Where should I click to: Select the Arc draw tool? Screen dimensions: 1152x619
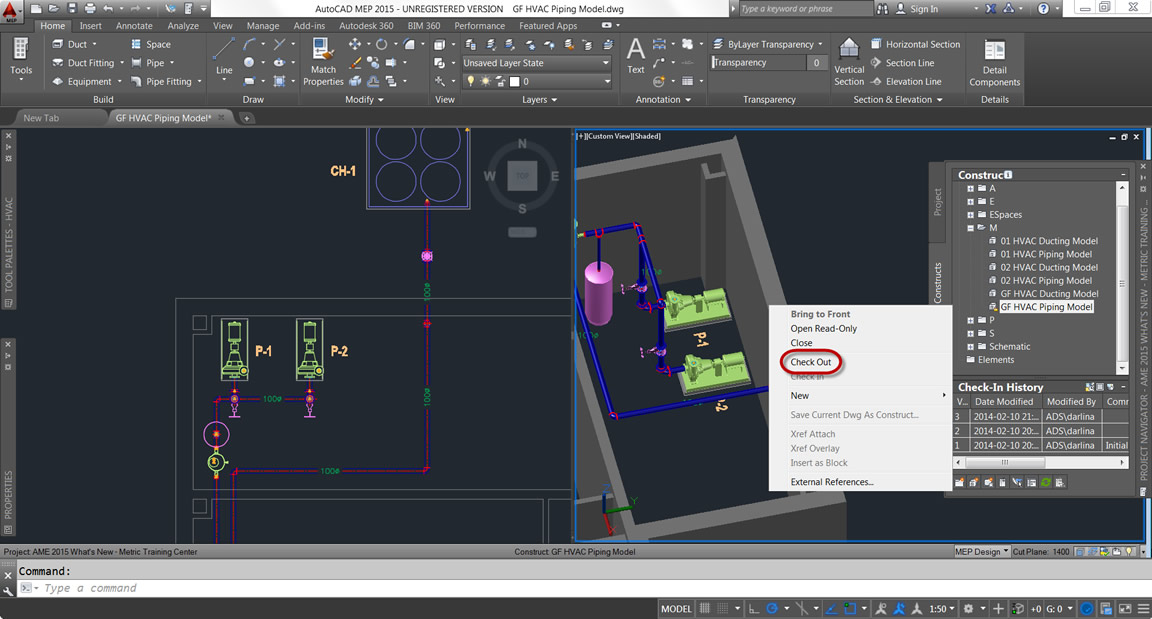249,44
